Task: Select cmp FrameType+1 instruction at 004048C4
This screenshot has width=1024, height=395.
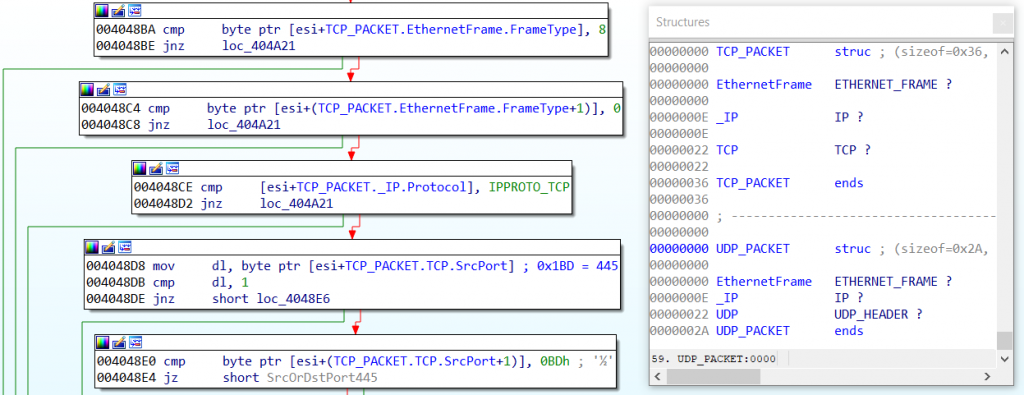Action: pos(351,108)
